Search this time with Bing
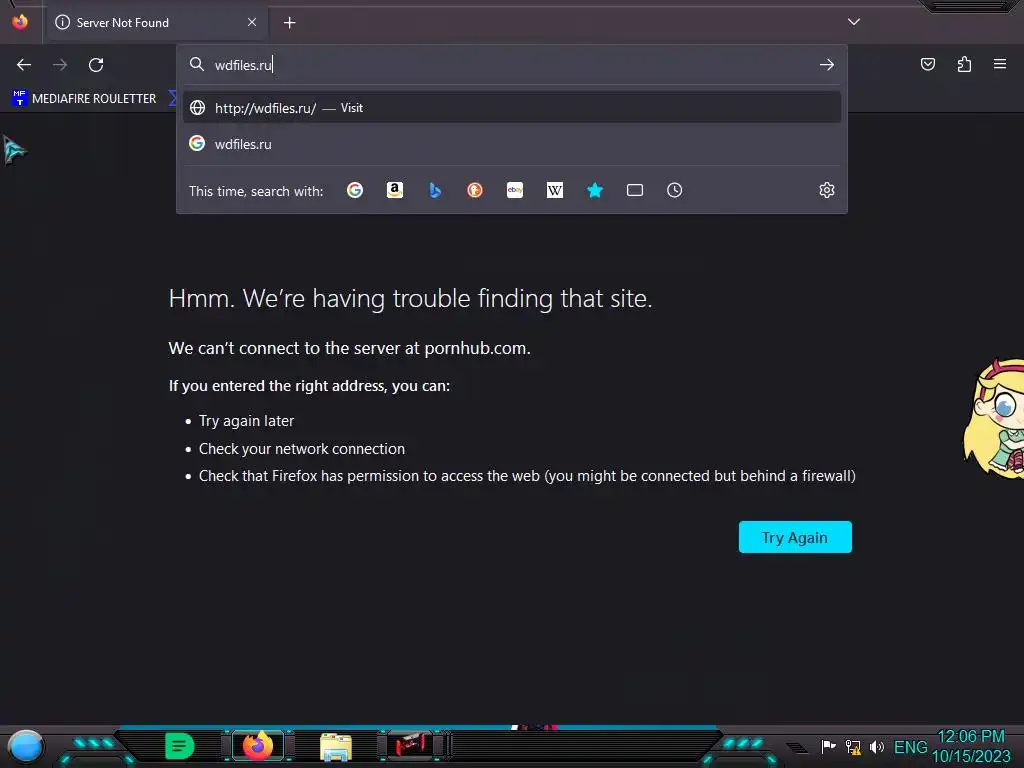Viewport: 1024px width, 768px height. coord(435,190)
